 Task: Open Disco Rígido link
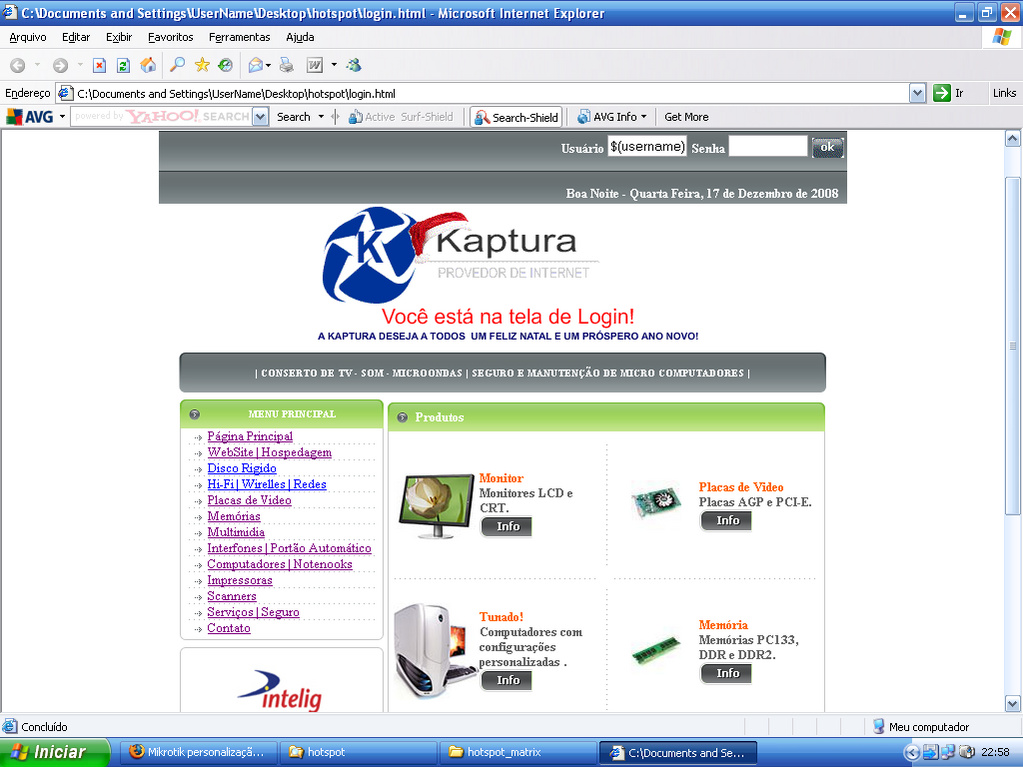(242, 468)
